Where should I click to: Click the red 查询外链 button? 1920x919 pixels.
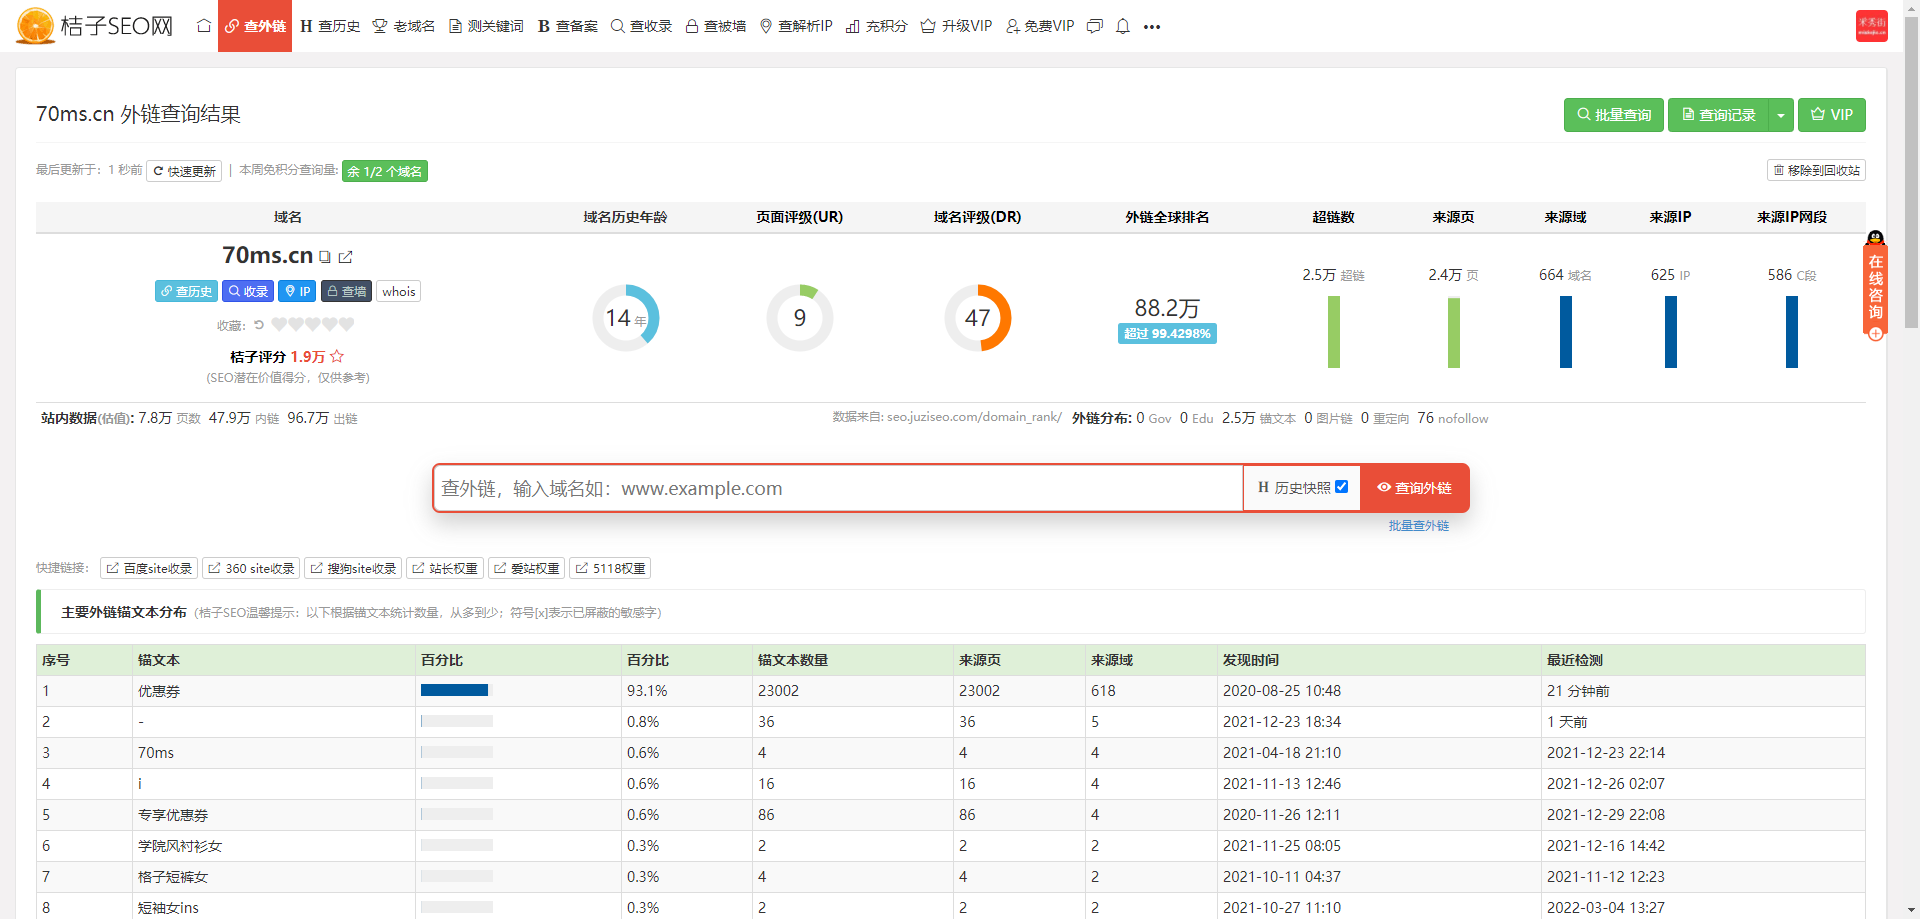1414,488
